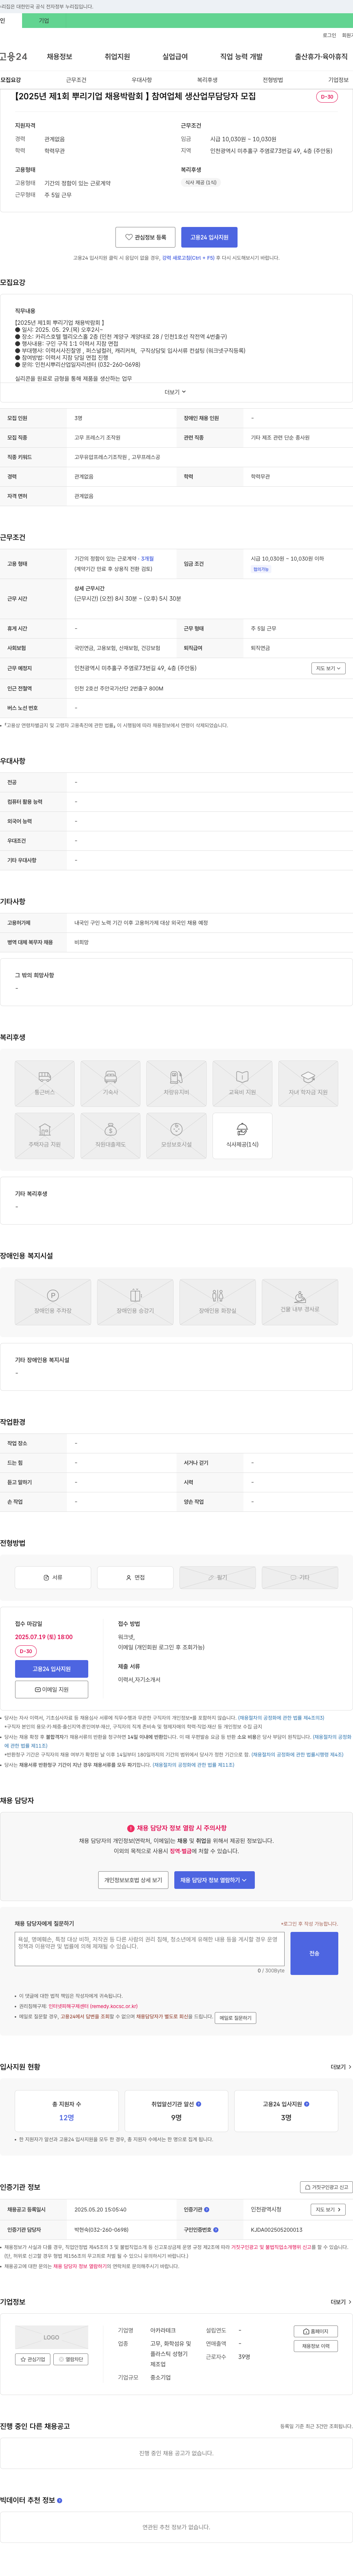Click the top 고용24 입사지원 button

209,237
